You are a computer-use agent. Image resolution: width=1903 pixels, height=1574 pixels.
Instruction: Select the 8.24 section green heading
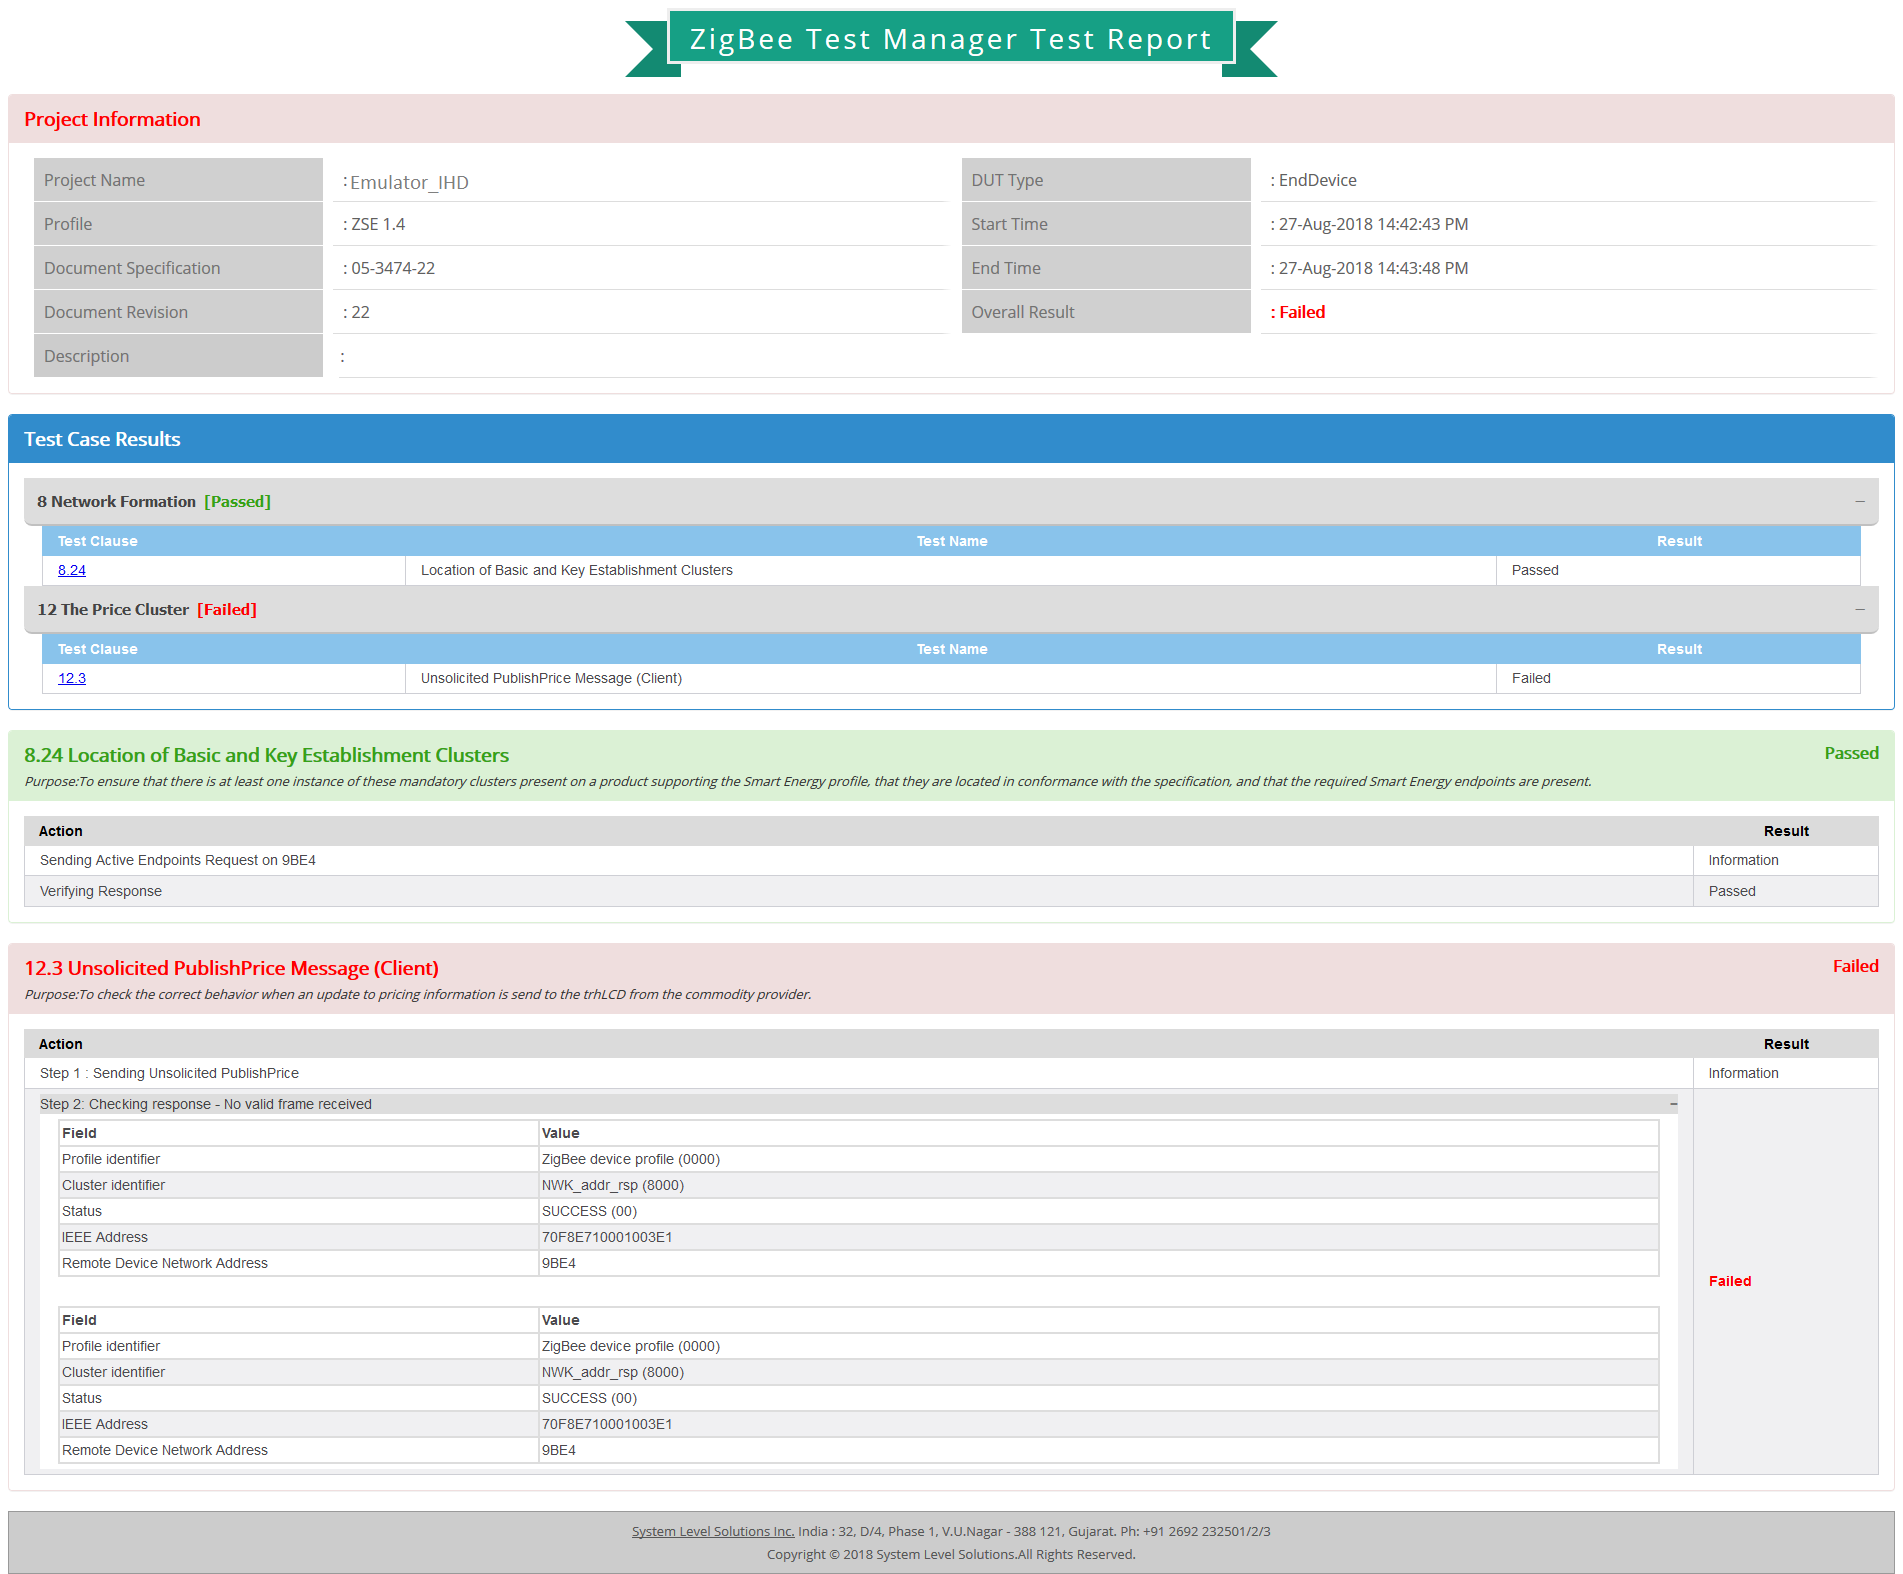click(x=266, y=755)
